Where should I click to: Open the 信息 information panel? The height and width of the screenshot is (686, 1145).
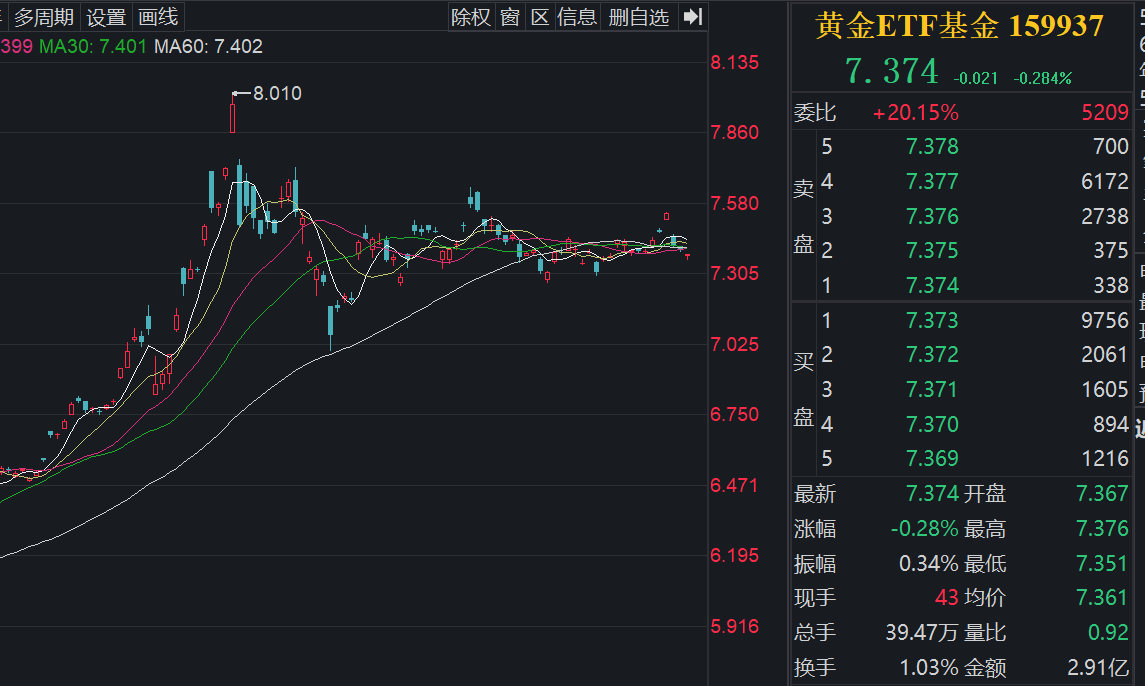578,16
